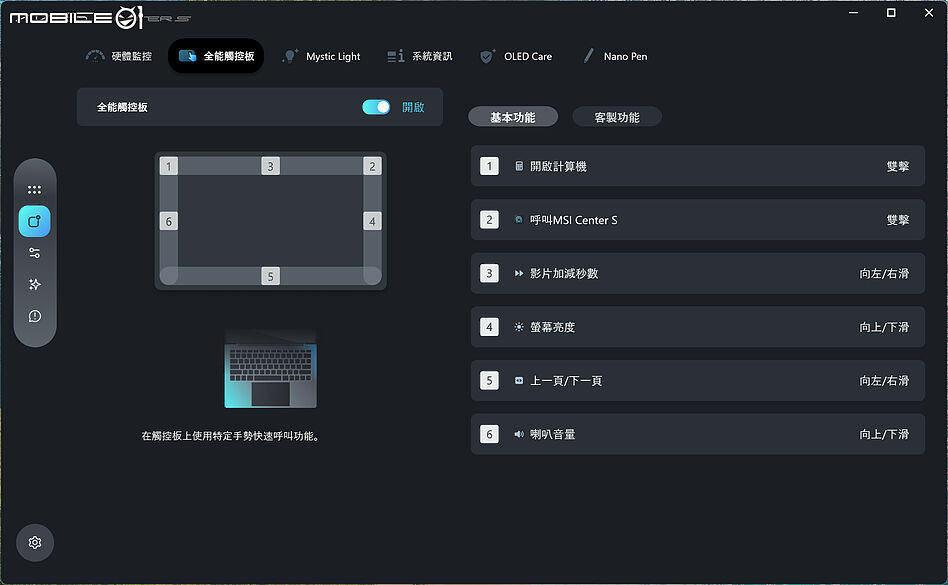Switch to the 系統資訊 tab
This screenshot has width=948, height=585.
coord(420,56)
